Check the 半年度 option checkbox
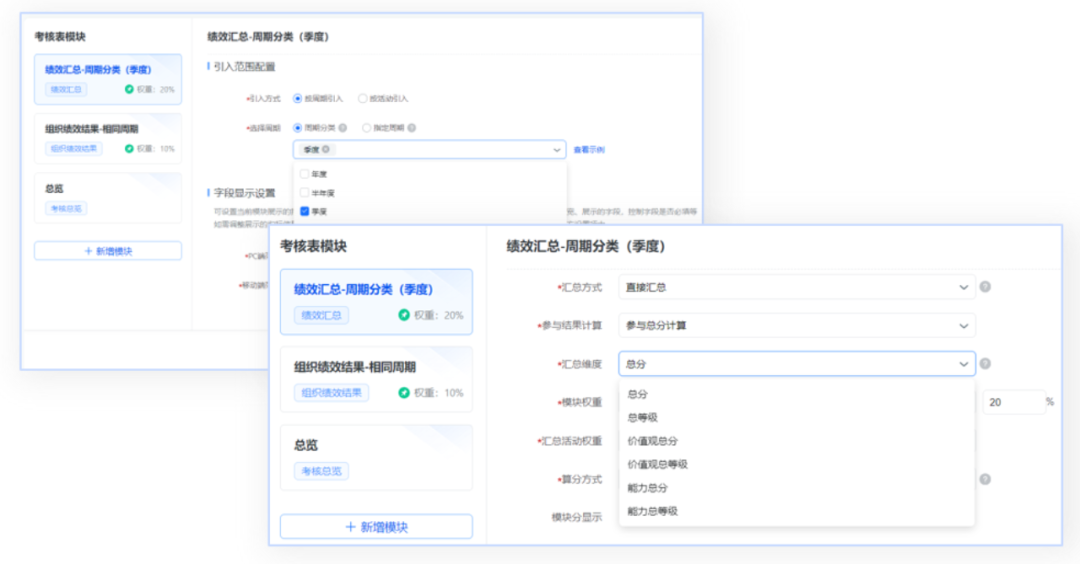The image size is (1080, 564). (304, 192)
